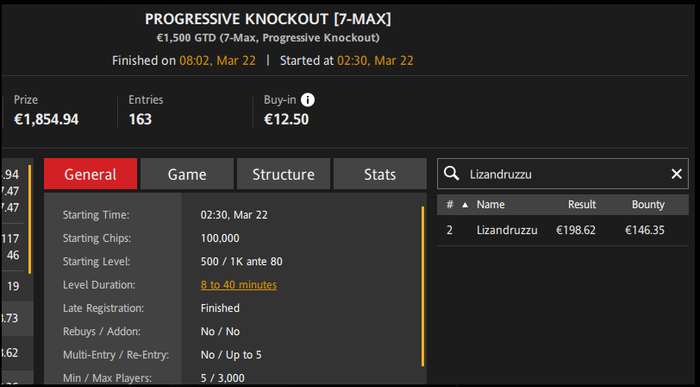Image resolution: width=700 pixels, height=387 pixels.
Task: Switch to the Game tab
Action: click(187, 174)
